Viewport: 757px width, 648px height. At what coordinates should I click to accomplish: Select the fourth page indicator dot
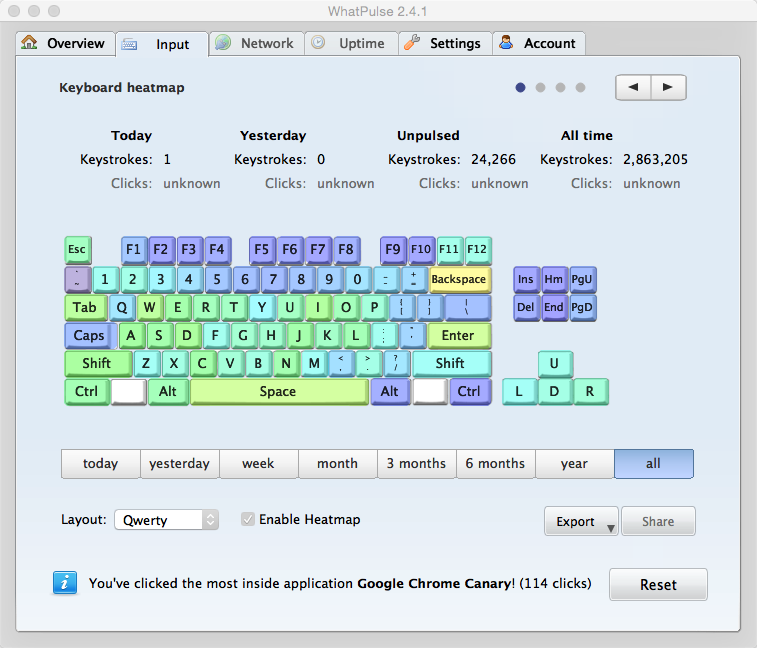(x=580, y=87)
